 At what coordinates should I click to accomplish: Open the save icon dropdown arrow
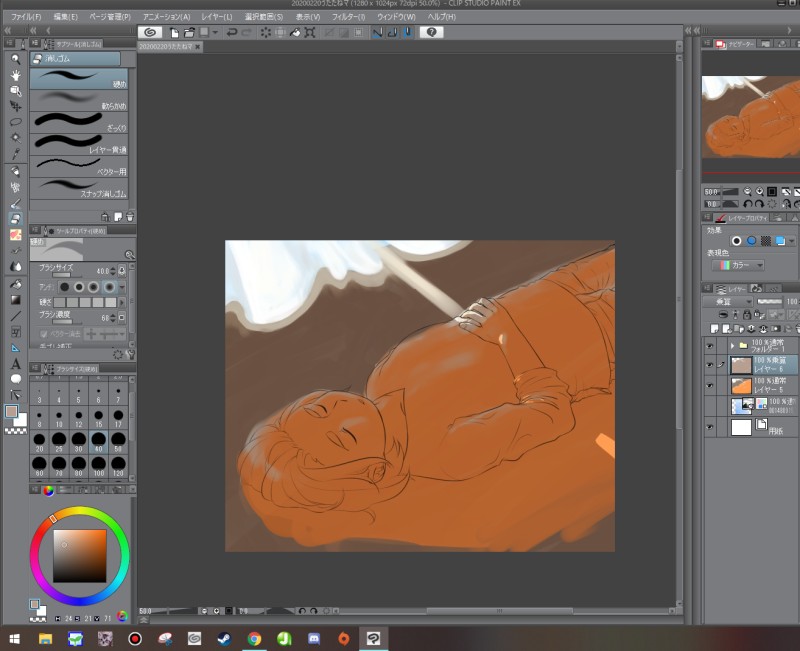click(x=215, y=32)
